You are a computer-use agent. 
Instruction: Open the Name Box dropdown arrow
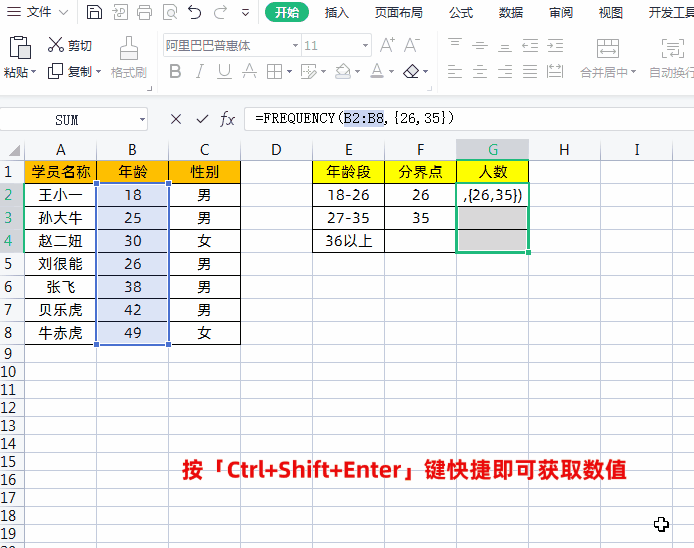142,120
